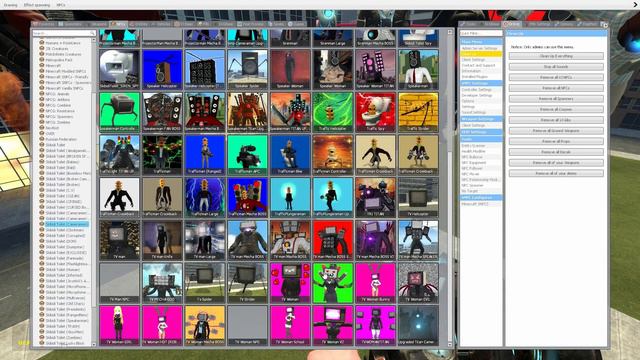The image size is (640, 360).
Task: Choose the TV Helicopter NPC icon
Action: coord(418,198)
